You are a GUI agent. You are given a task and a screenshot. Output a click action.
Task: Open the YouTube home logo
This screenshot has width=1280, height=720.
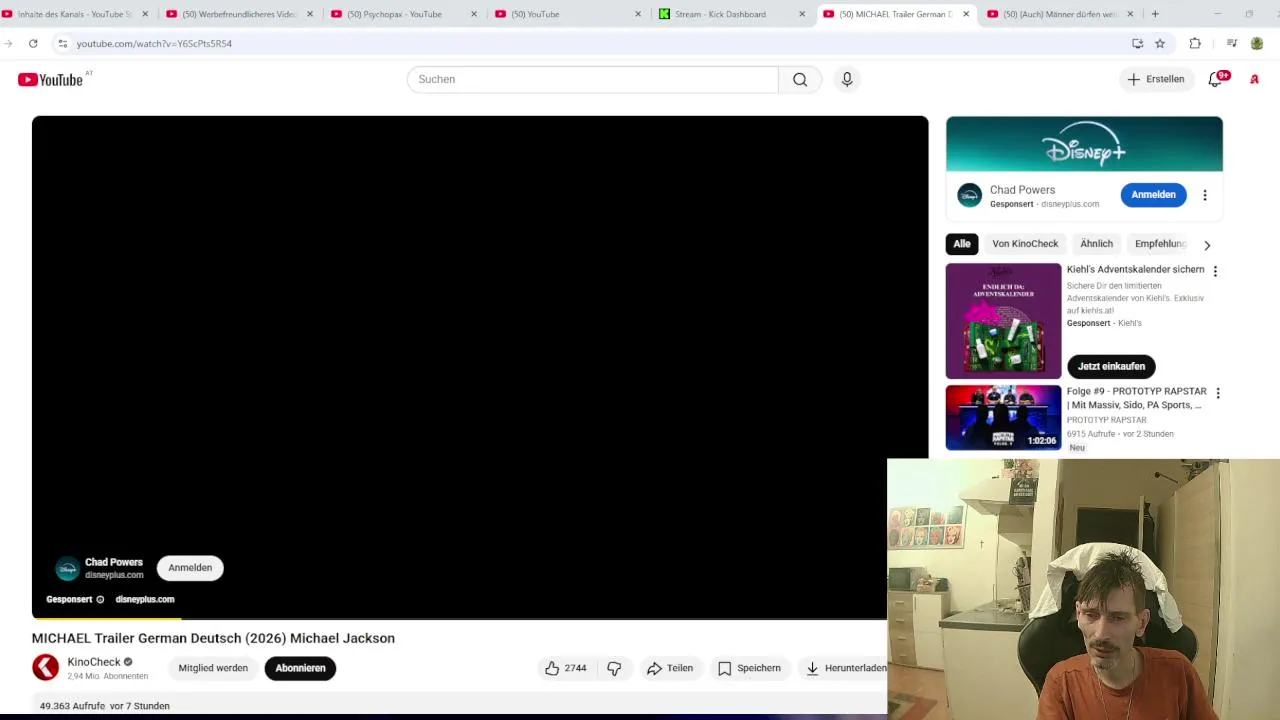(50, 80)
